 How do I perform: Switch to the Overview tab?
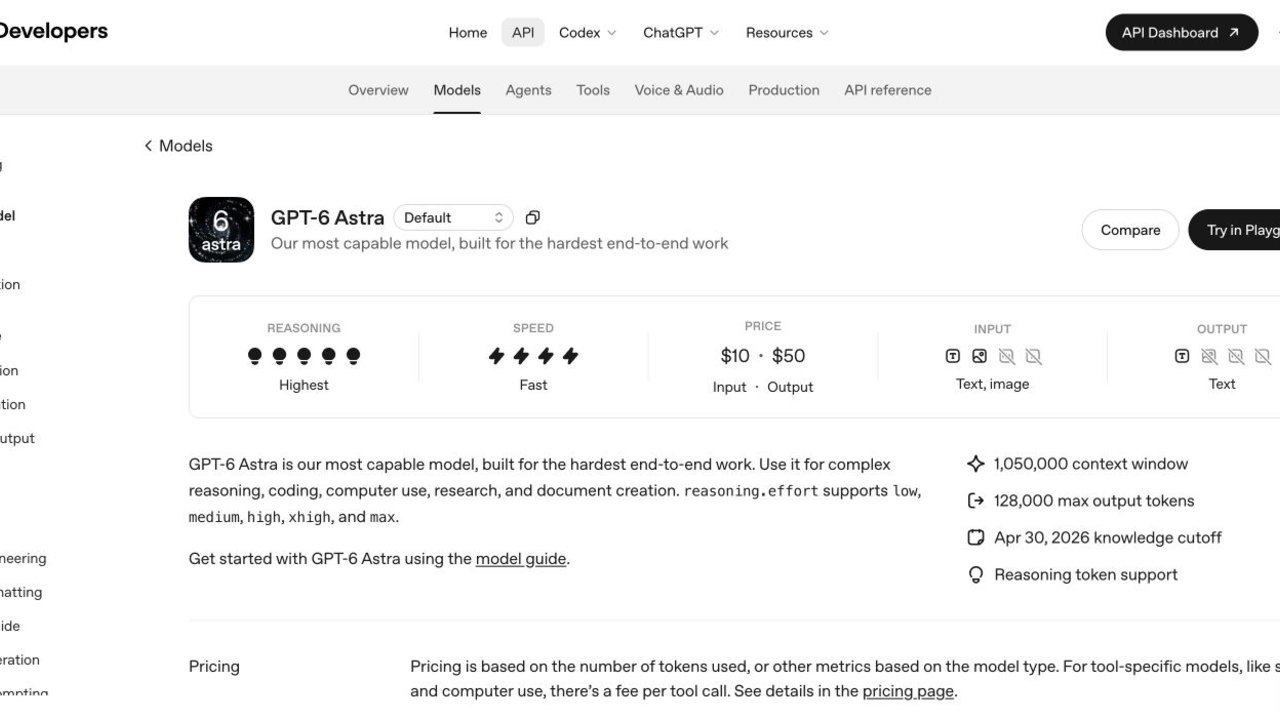pos(378,90)
